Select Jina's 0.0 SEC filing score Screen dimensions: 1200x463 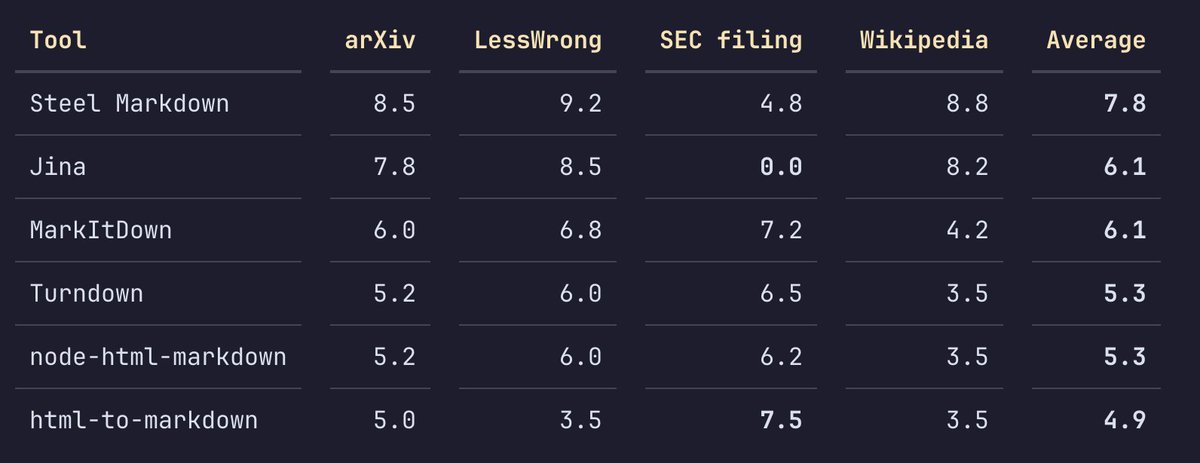pyautogui.click(x=781, y=167)
